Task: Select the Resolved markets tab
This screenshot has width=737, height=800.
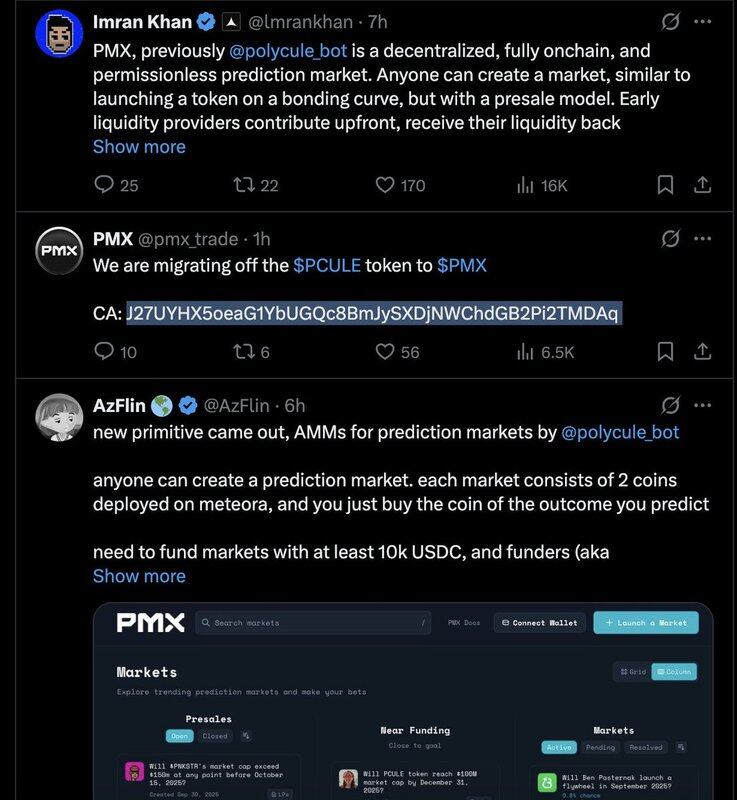Action: 646,747
